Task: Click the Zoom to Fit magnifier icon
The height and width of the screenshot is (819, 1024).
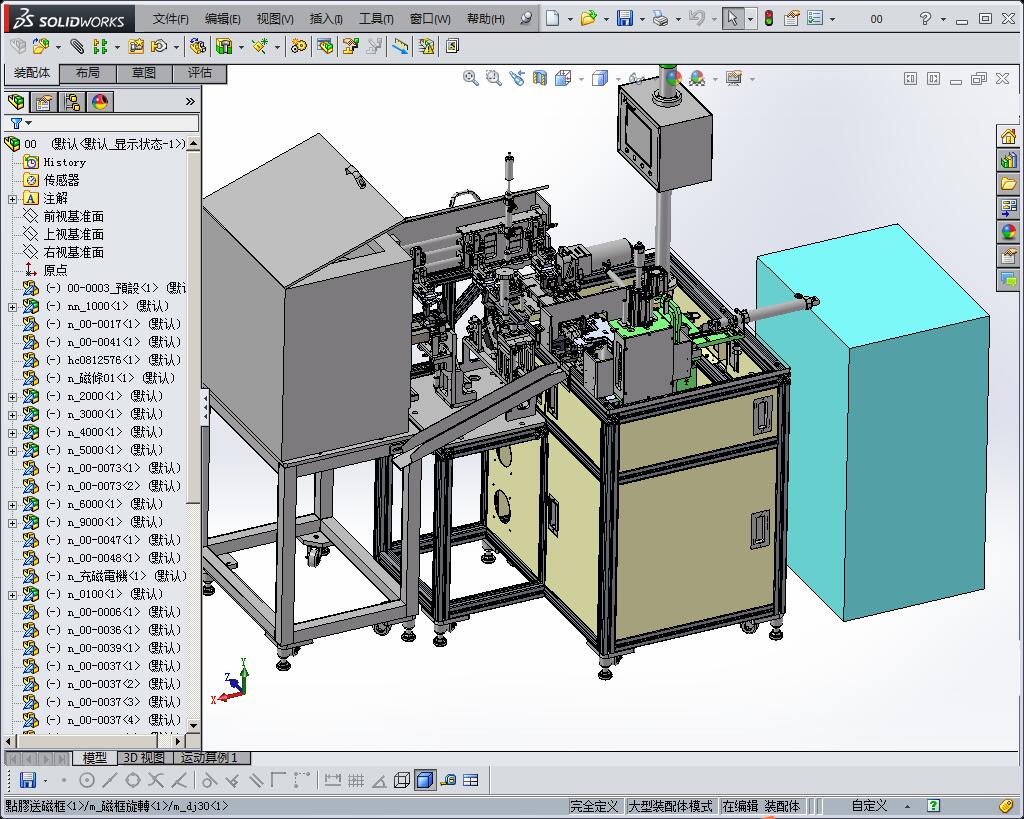Action: (470, 78)
